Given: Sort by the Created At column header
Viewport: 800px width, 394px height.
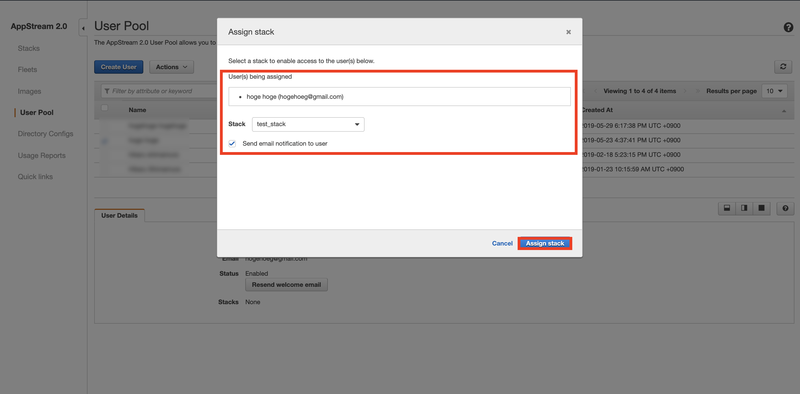Looking at the screenshot, I should (x=597, y=110).
